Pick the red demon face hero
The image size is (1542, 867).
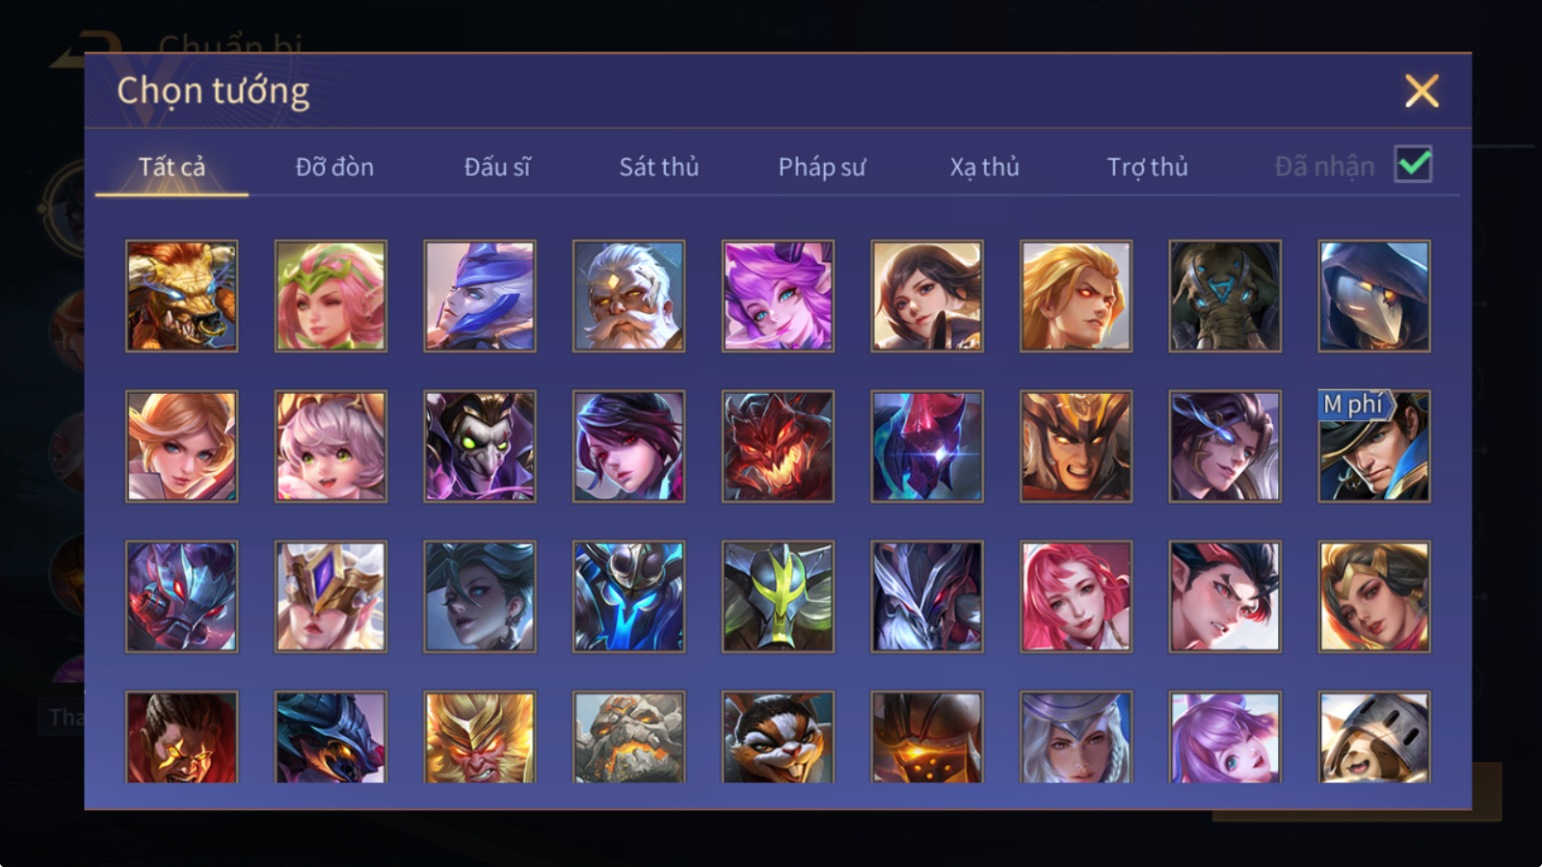coord(778,446)
